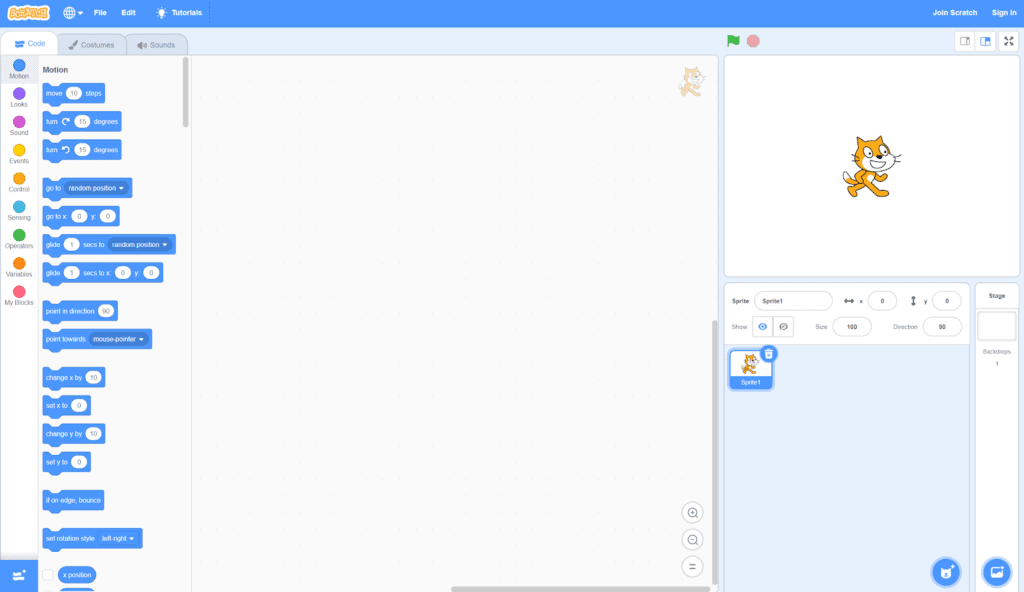1024x592 pixels.
Task: Select the Variables category
Action: tap(19, 267)
